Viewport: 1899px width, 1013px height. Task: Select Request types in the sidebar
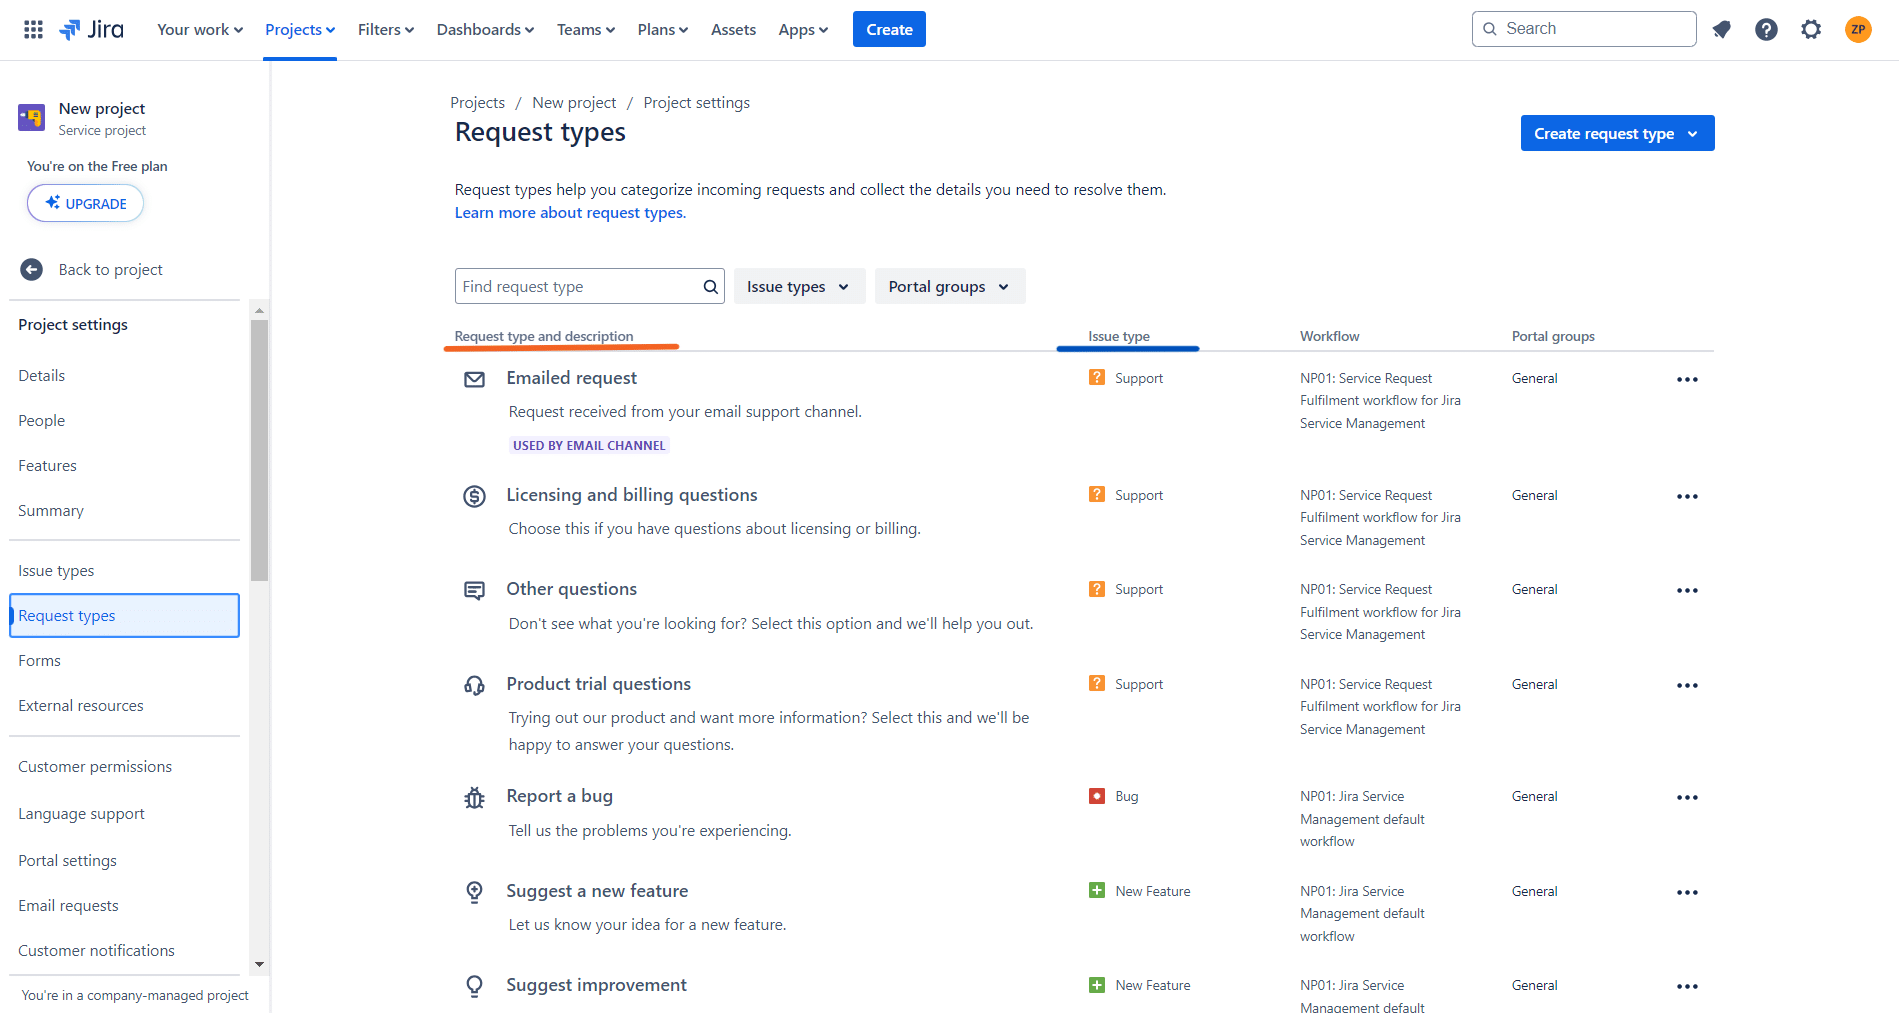click(125, 616)
